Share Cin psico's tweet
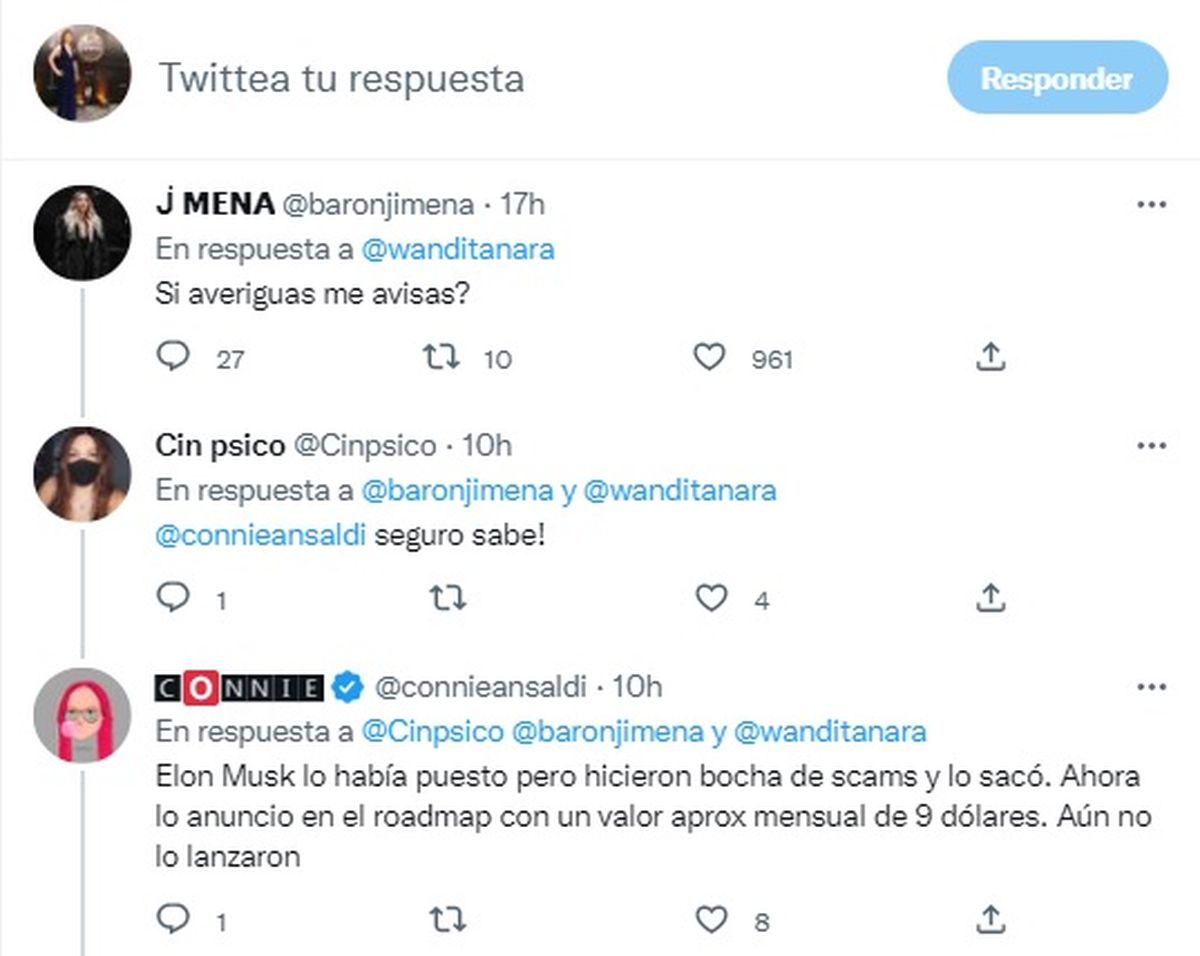This screenshot has height=956, width=1200. (x=989, y=598)
